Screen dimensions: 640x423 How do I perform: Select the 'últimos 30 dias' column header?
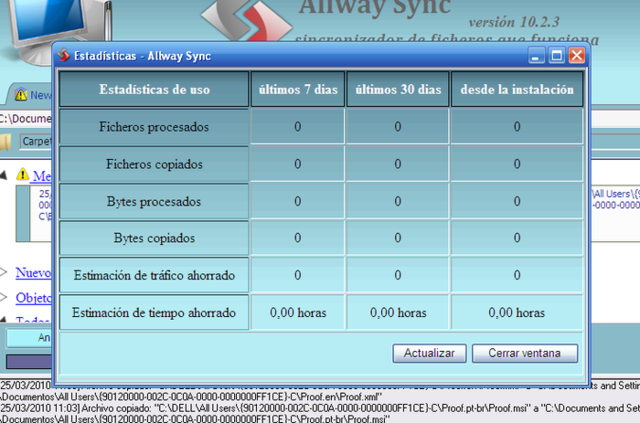click(x=398, y=89)
